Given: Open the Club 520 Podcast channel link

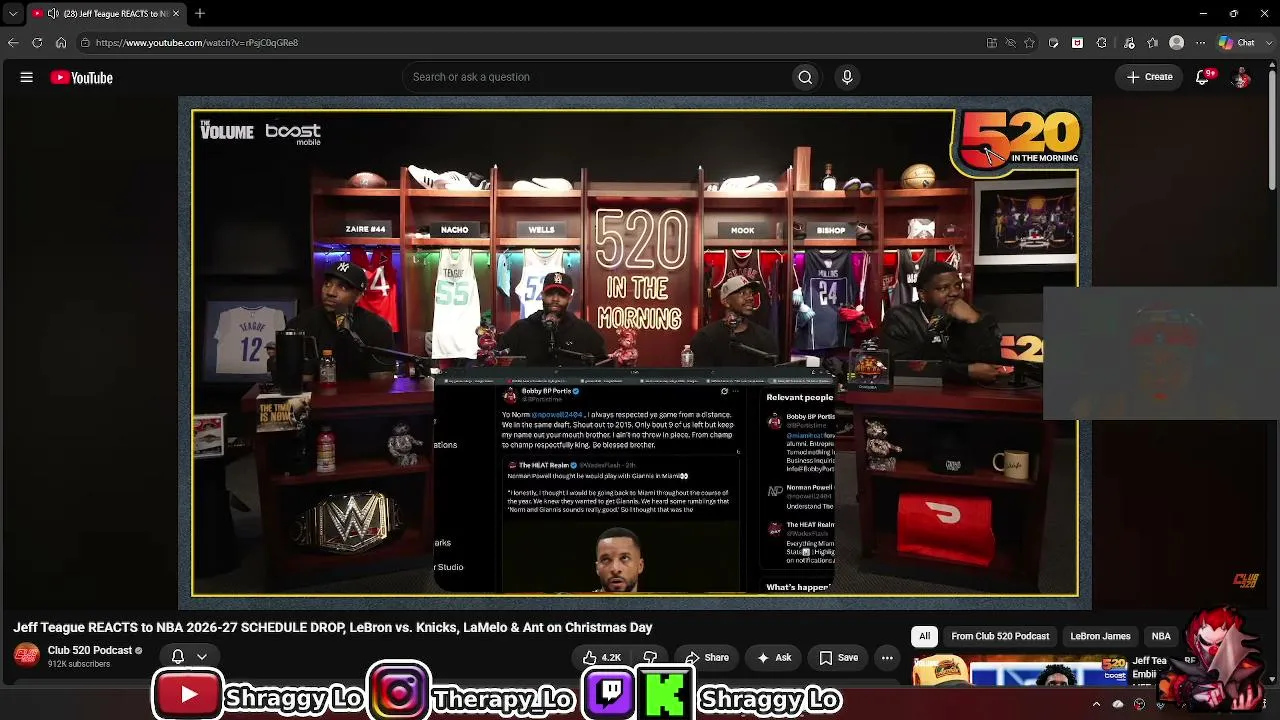Looking at the screenshot, I should click(x=90, y=650).
